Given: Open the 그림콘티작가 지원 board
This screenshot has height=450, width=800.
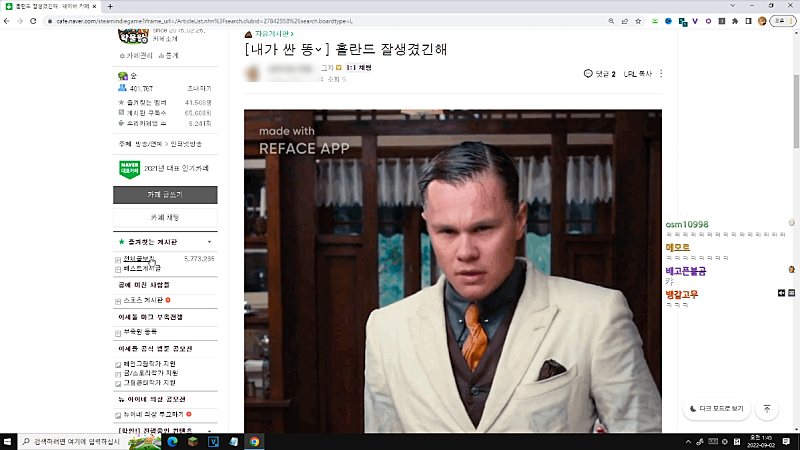Looking at the screenshot, I should (149, 382).
